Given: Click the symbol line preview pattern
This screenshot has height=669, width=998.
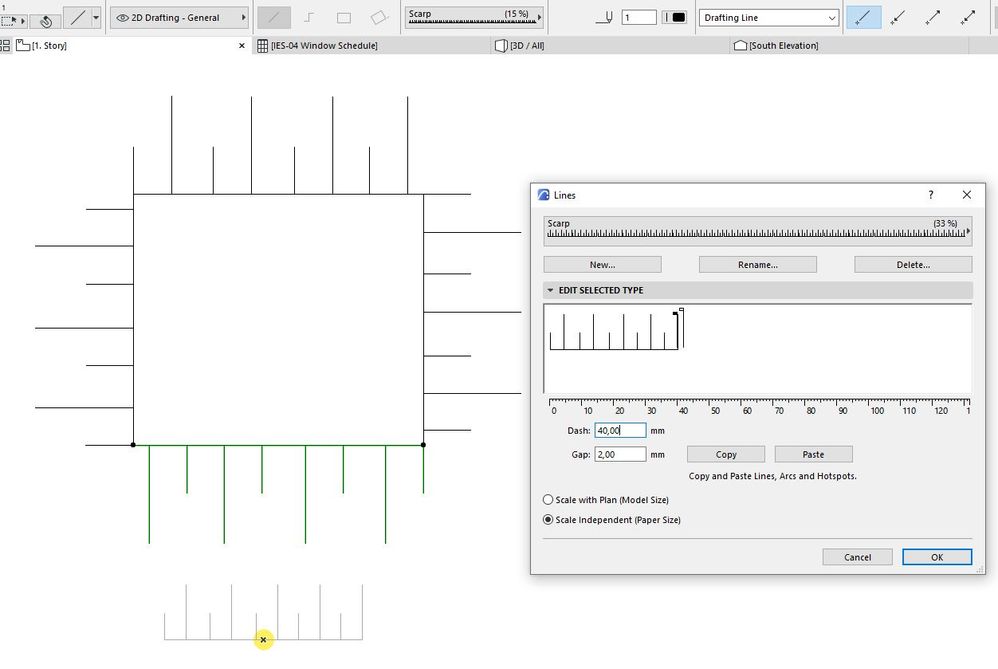Looking at the screenshot, I should pyautogui.click(x=614, y=332).
